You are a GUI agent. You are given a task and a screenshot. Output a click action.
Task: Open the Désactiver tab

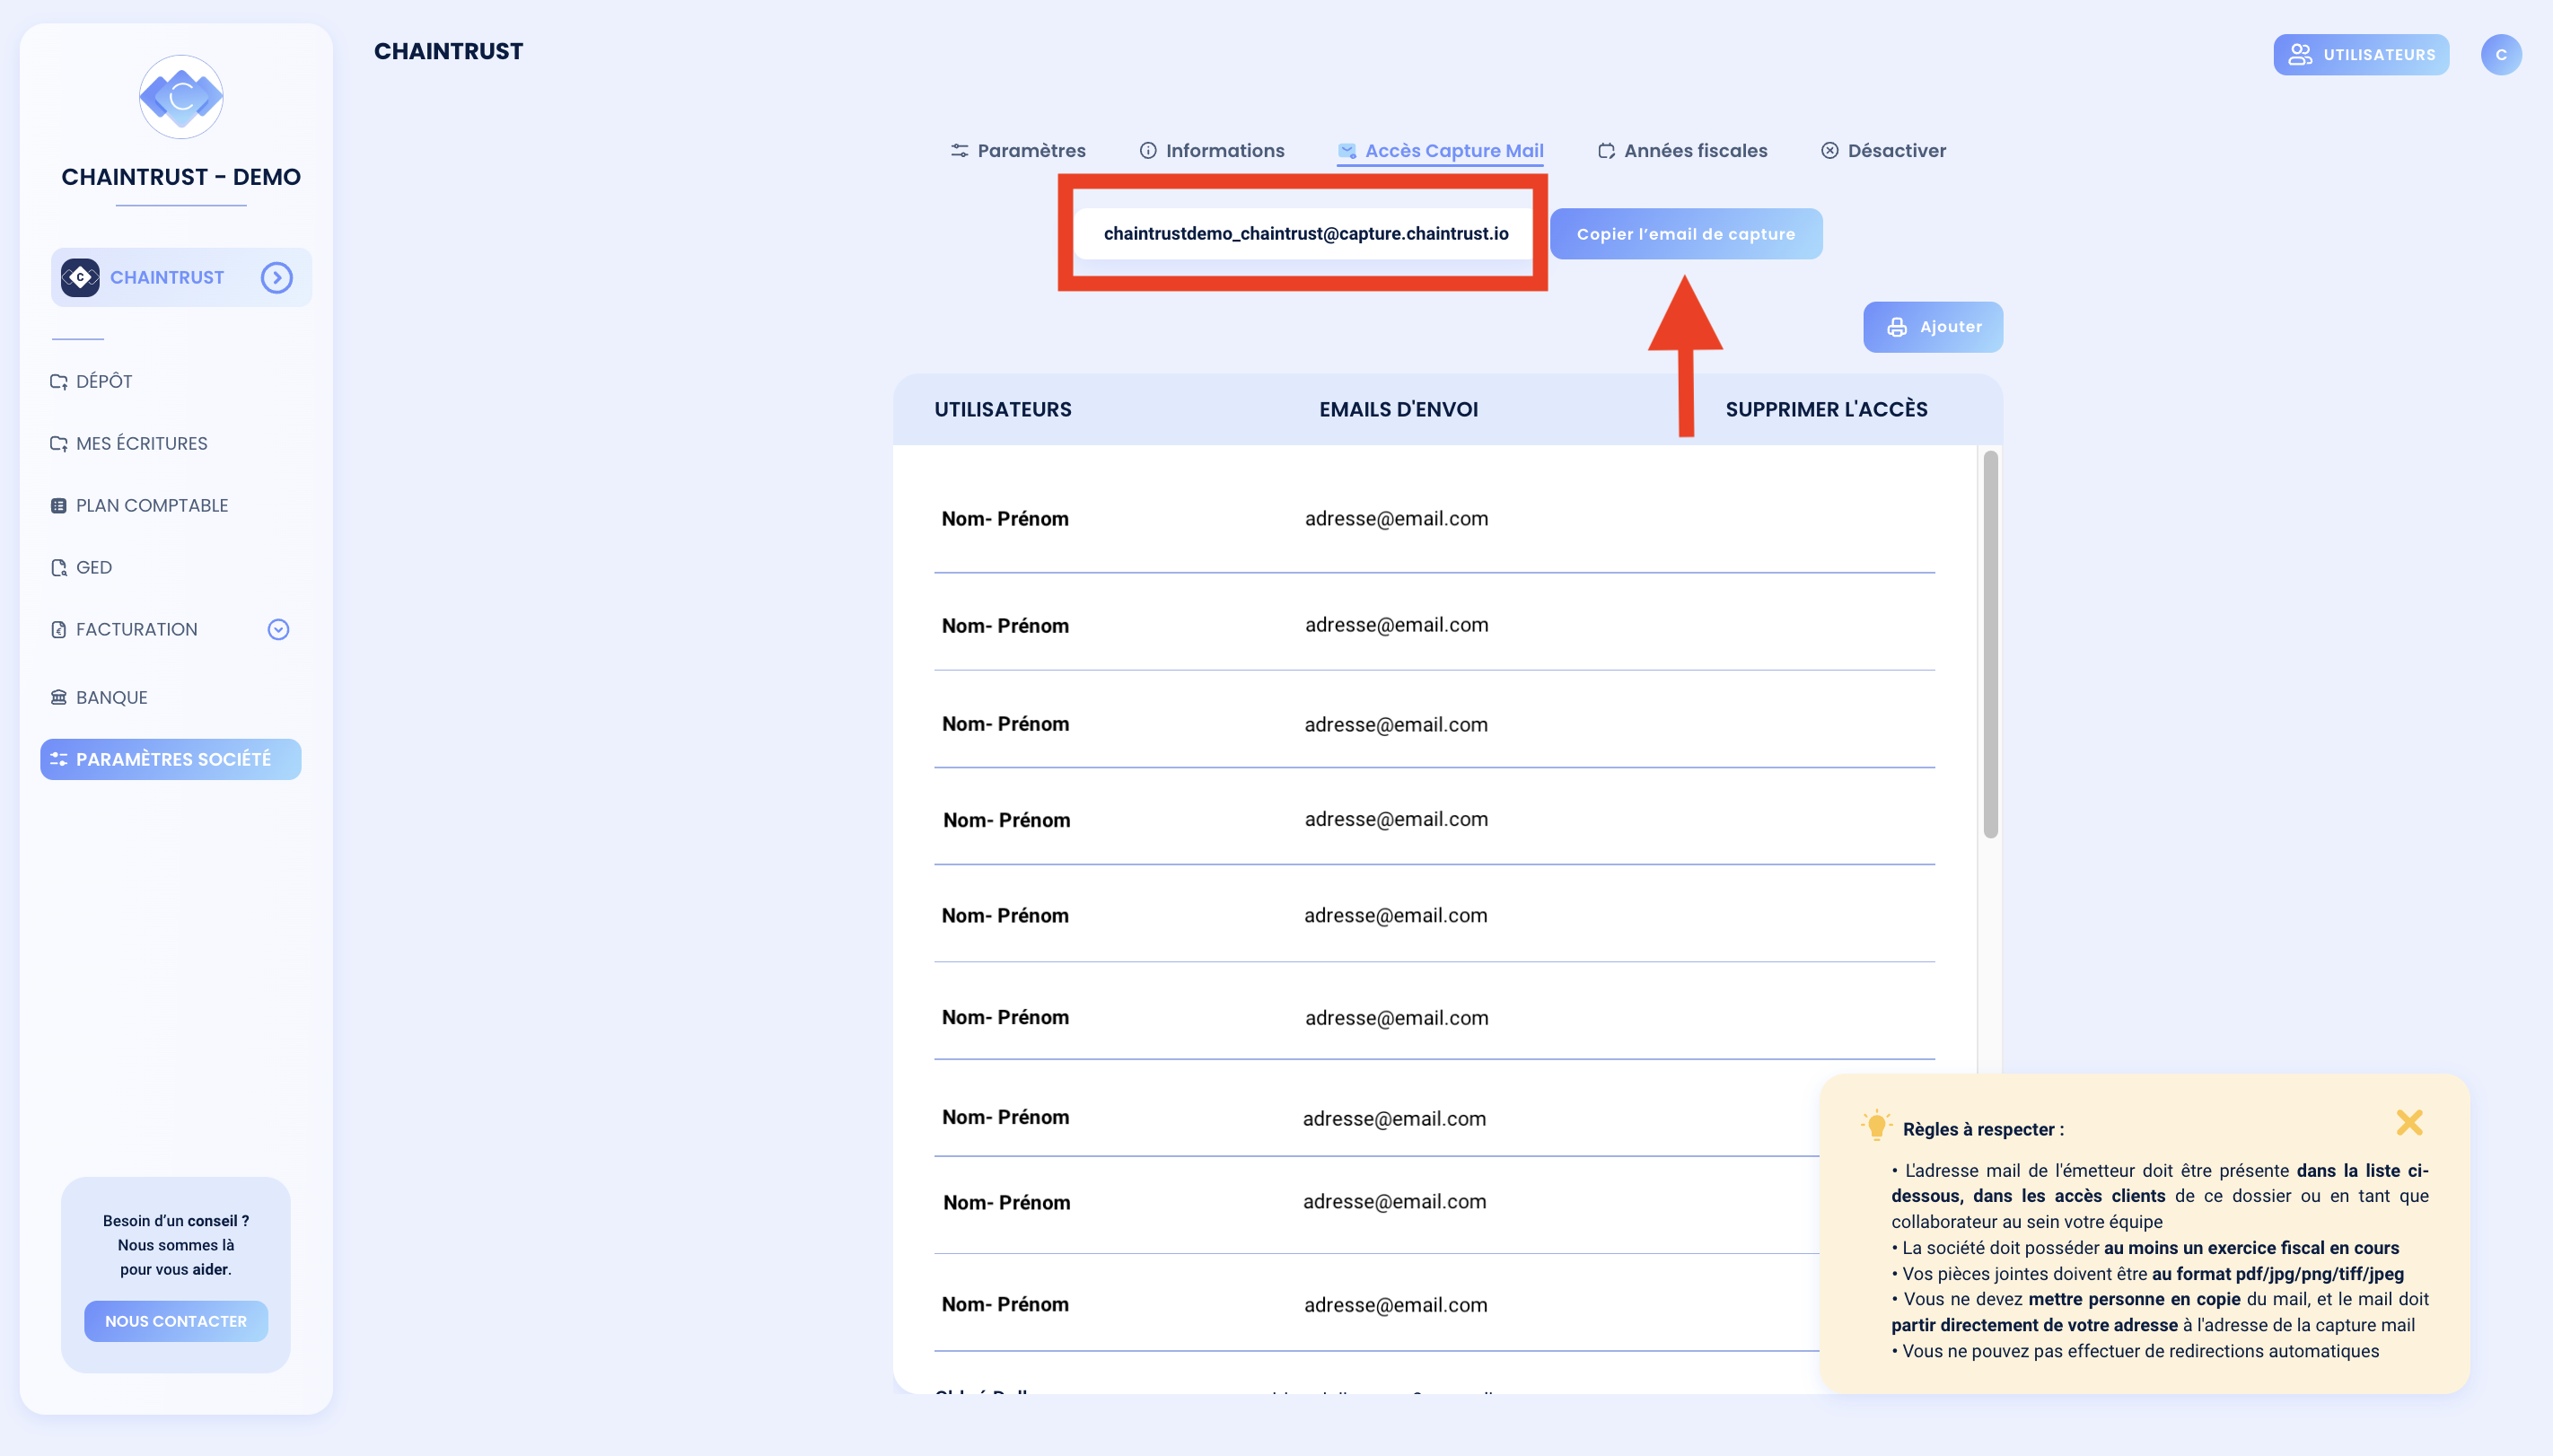(1884, 151)
